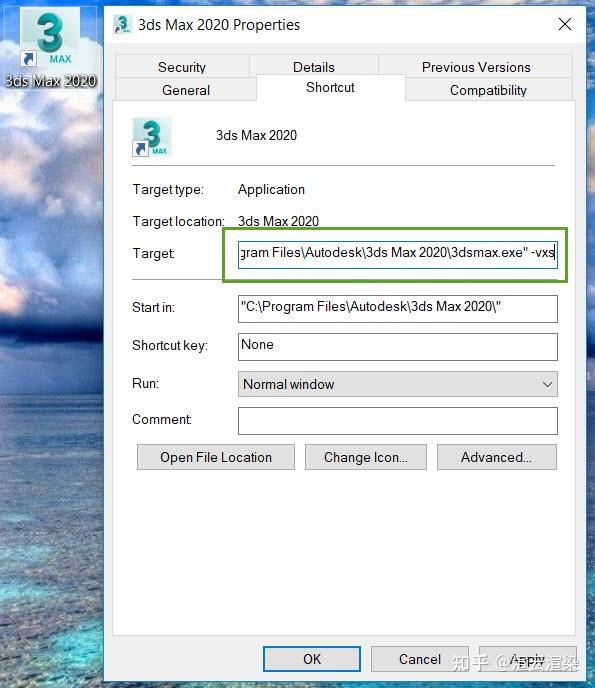595x688 pixels.
Task: Switch to the Details tab
Action: coord(314,67)
